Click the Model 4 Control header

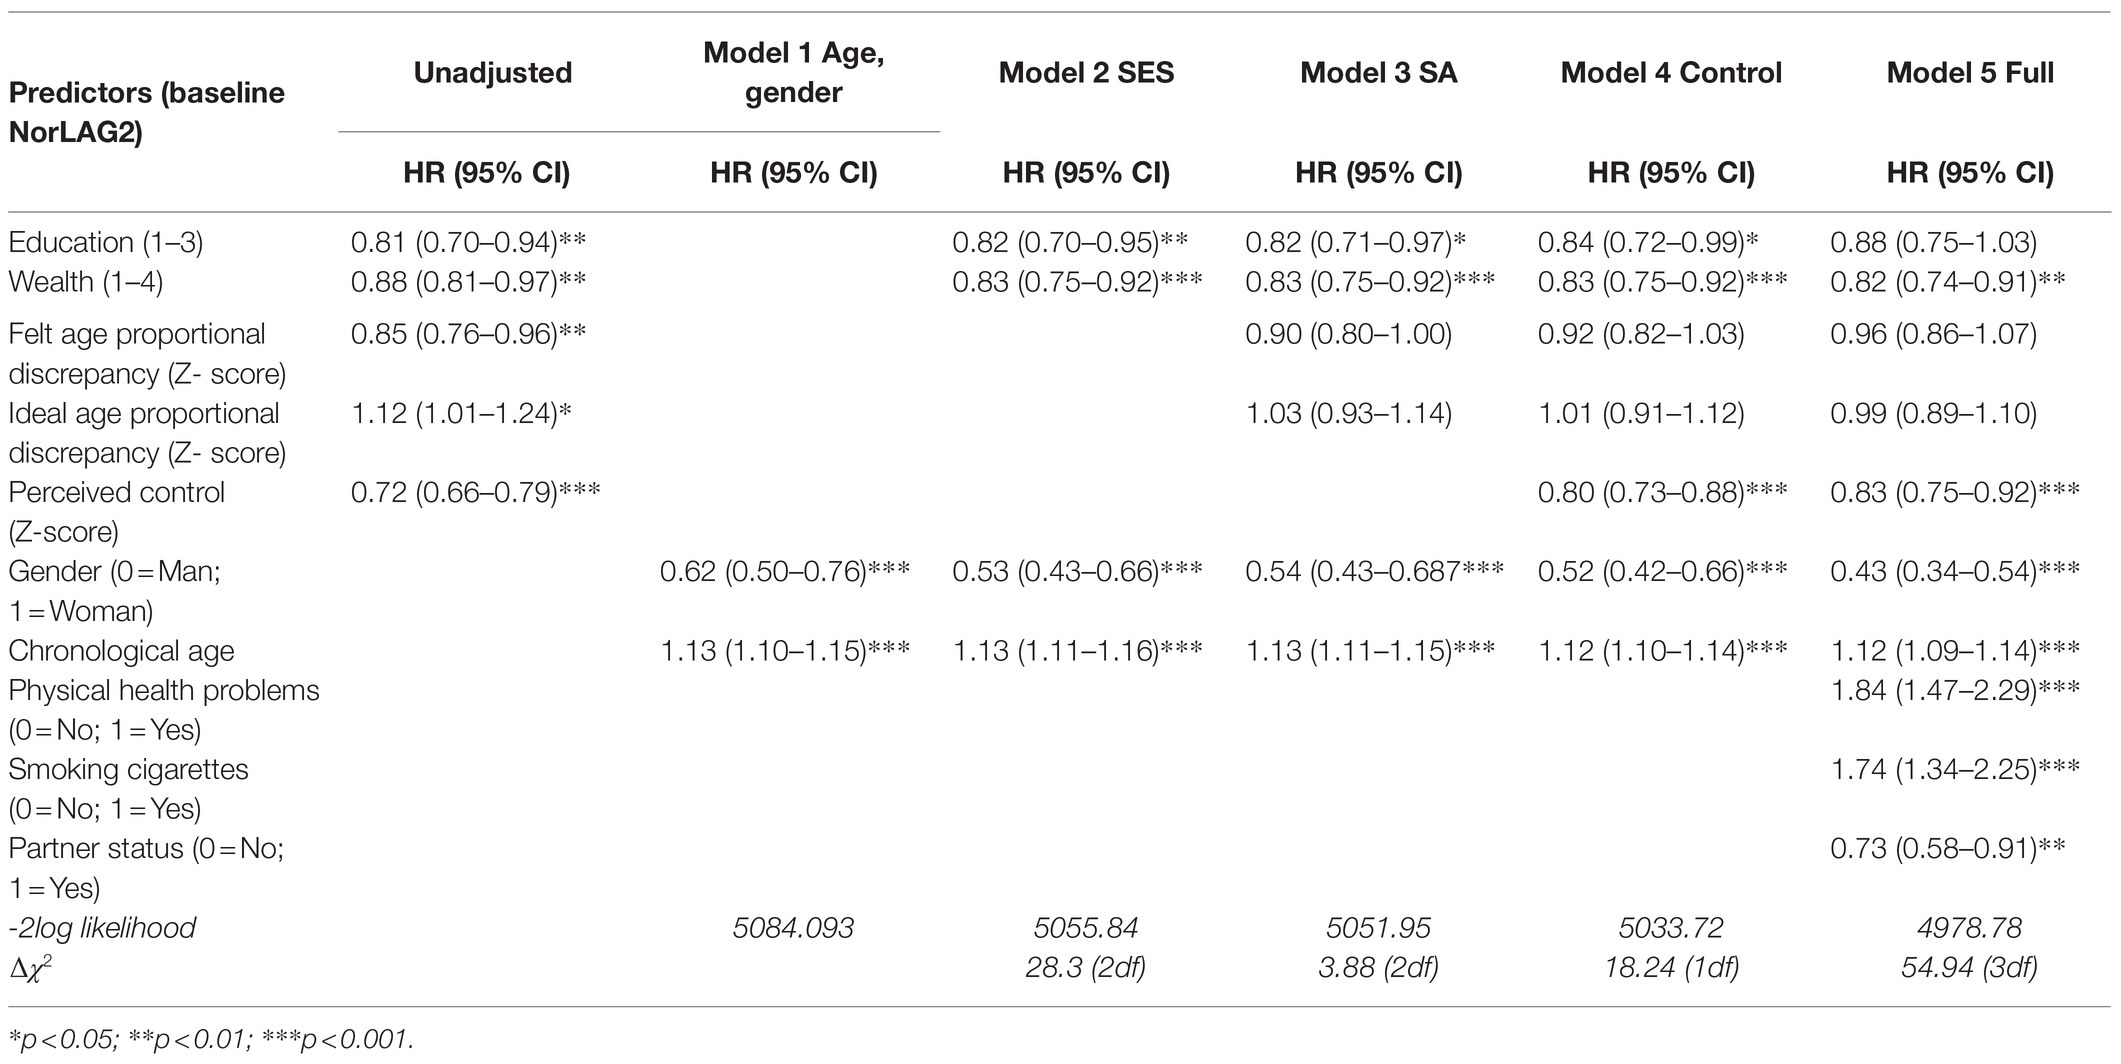pos(1671,73)
